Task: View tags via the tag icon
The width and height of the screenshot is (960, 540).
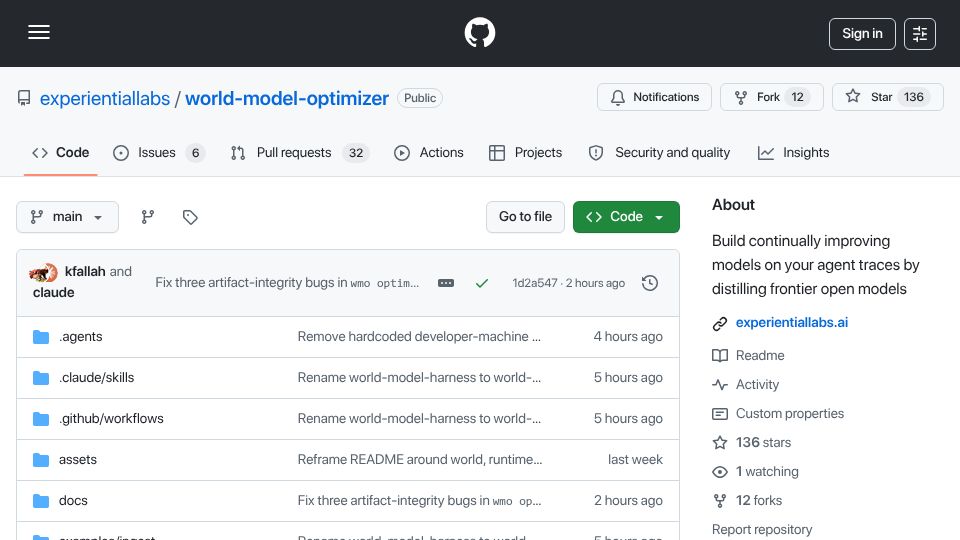Action: coord(190,217)
